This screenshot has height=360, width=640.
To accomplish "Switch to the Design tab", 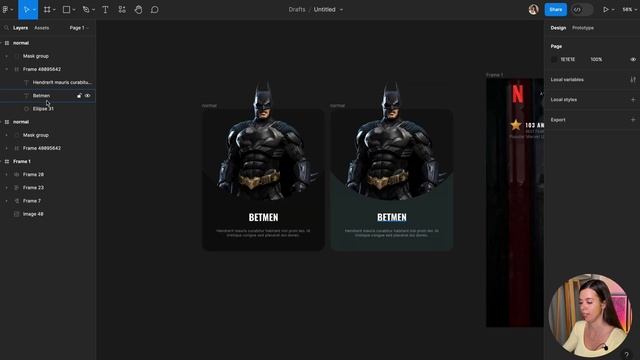I will click(x=558, y=28).
